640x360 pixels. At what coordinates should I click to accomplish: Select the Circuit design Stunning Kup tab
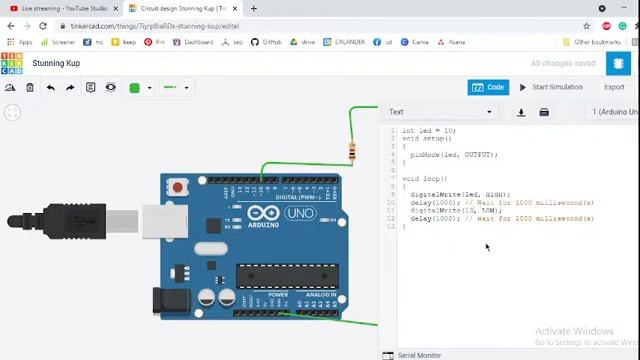pyautogui.click(x=179, y=9)
